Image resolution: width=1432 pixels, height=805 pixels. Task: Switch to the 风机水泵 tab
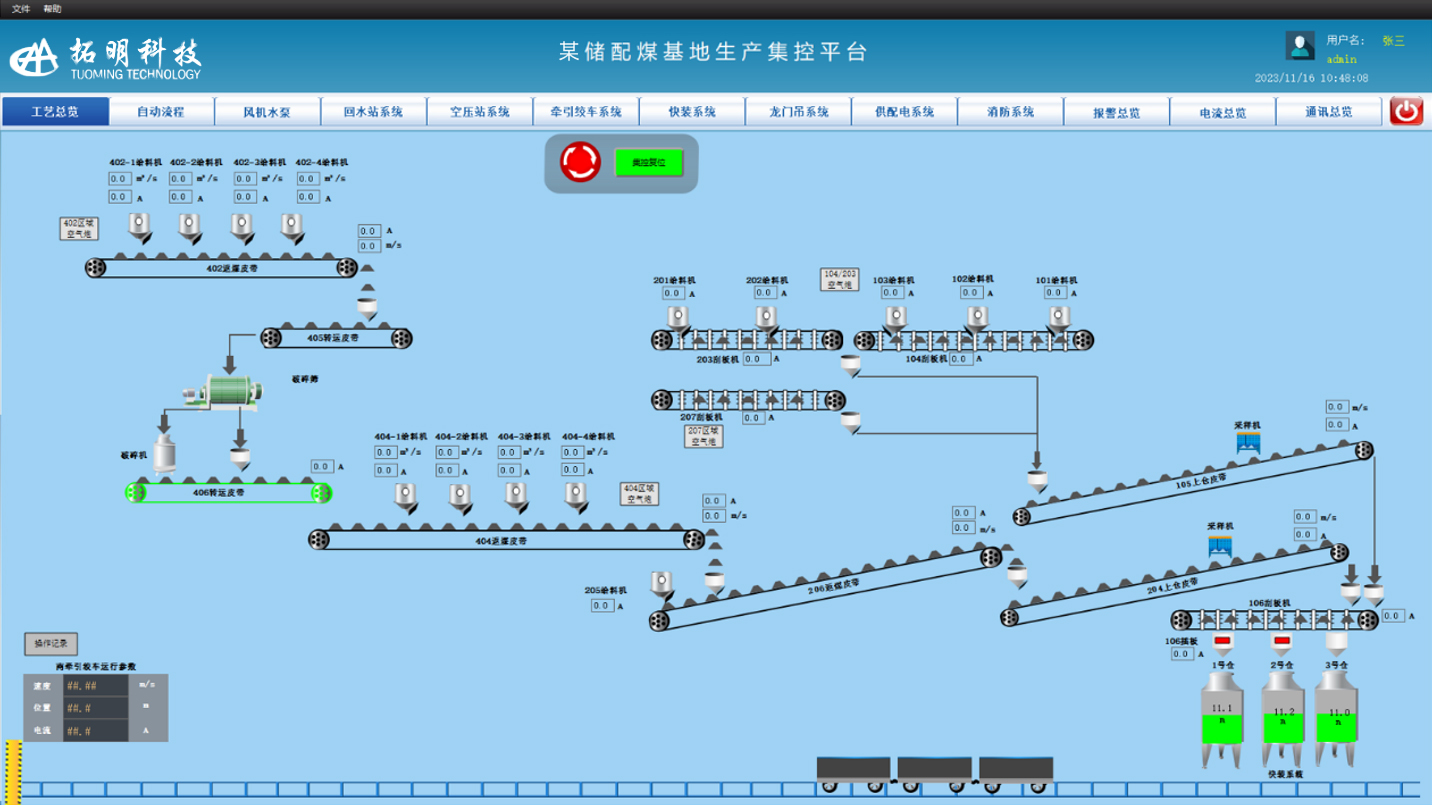click(x=267, y=112)
